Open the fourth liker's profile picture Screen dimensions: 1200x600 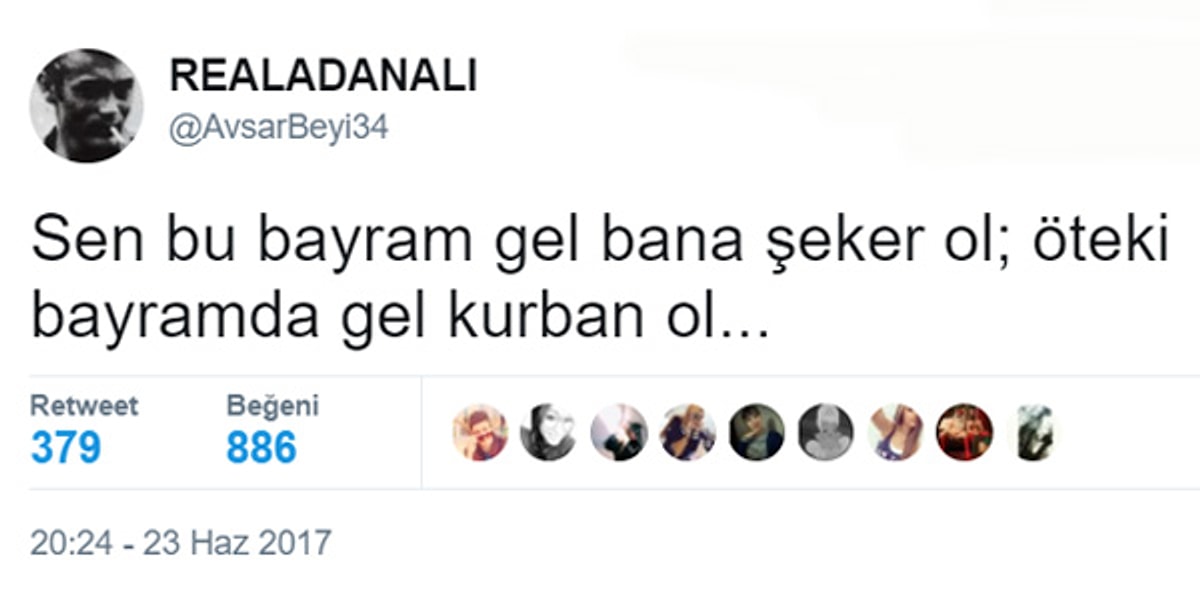688,432
